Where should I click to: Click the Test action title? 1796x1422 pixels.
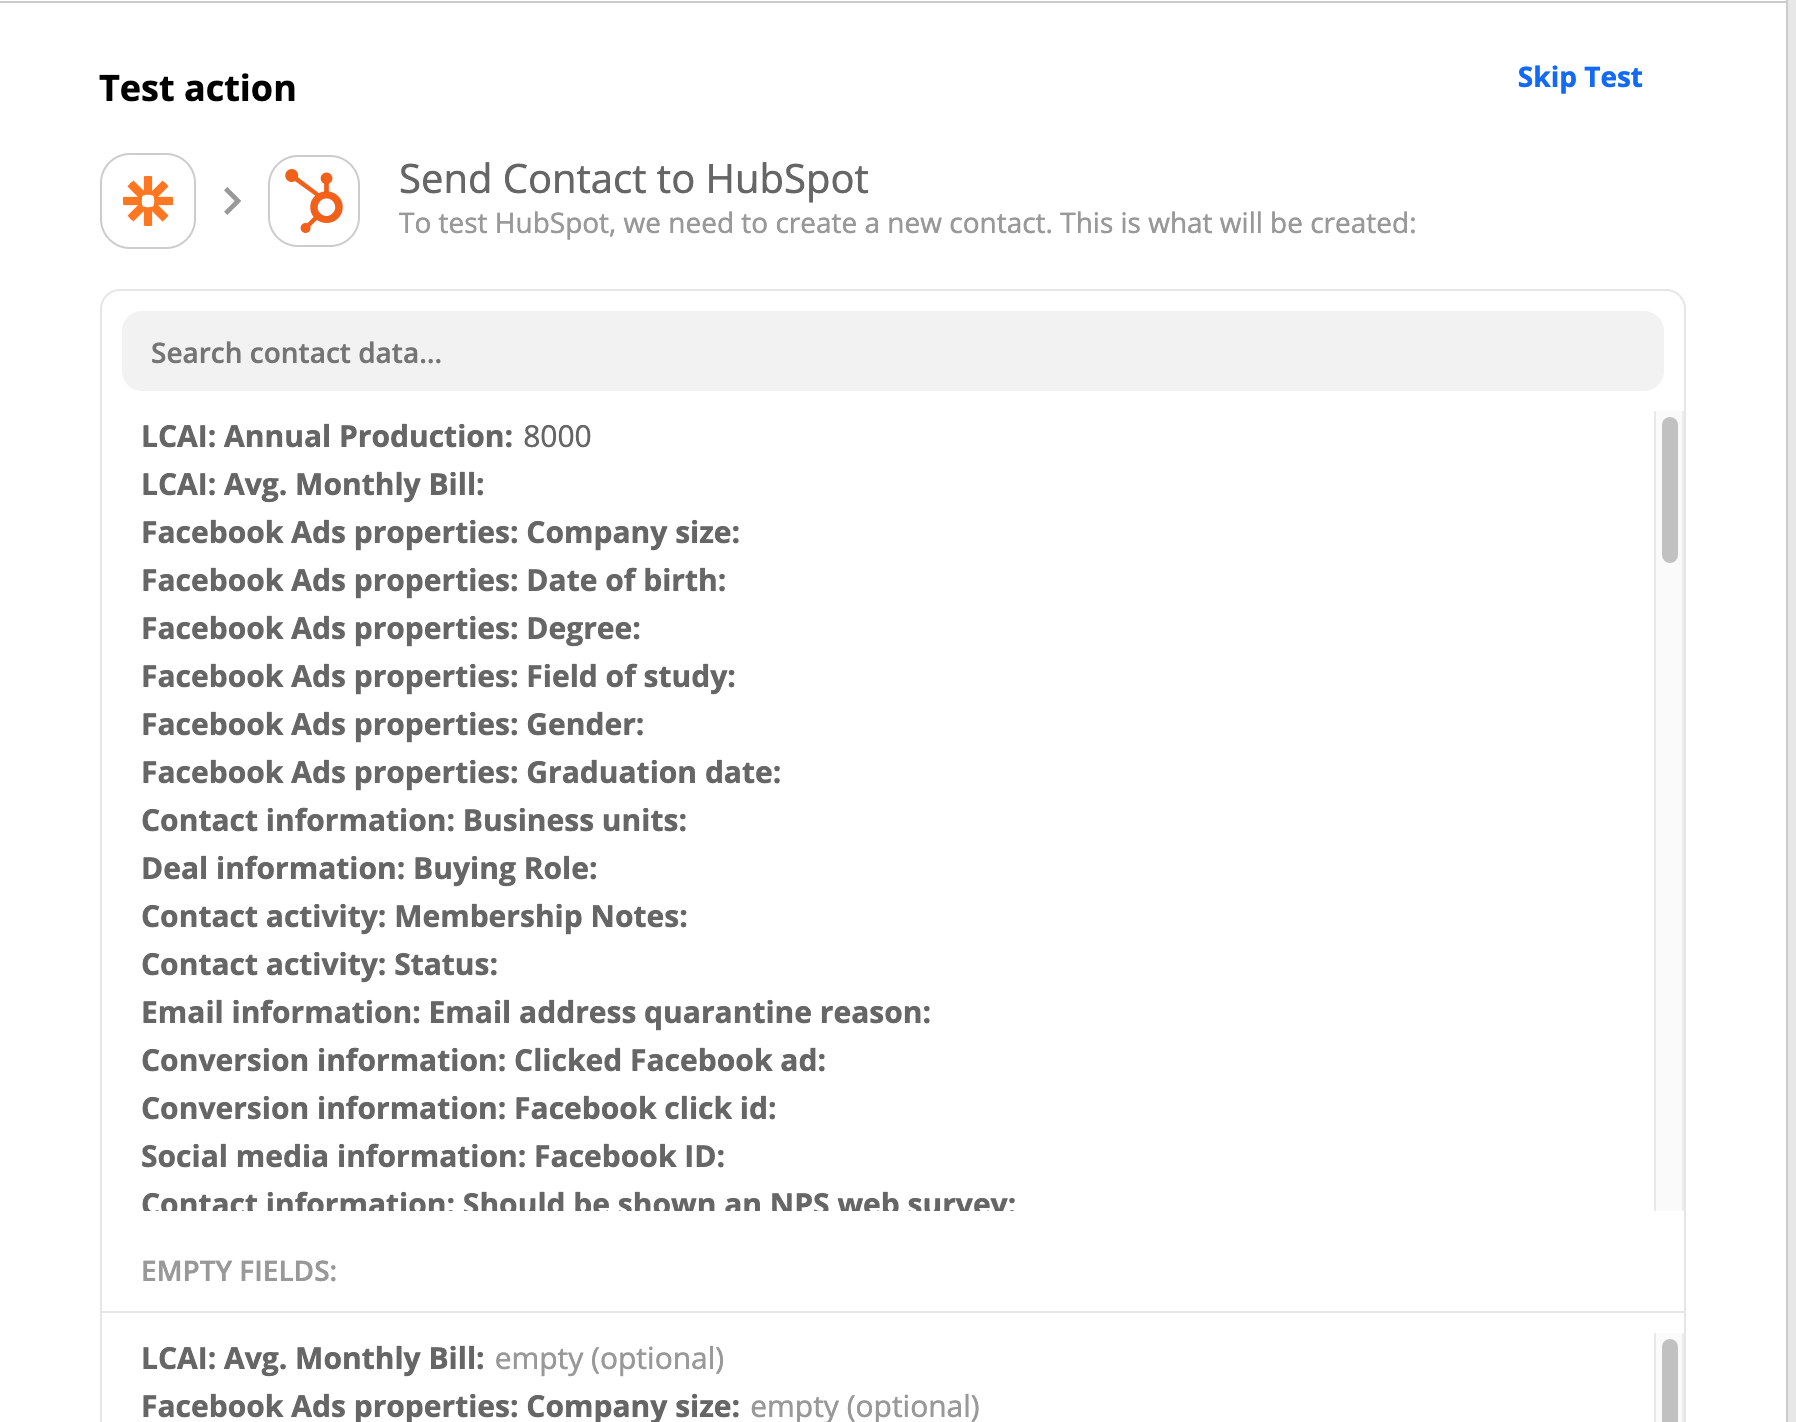click(198, 88)
